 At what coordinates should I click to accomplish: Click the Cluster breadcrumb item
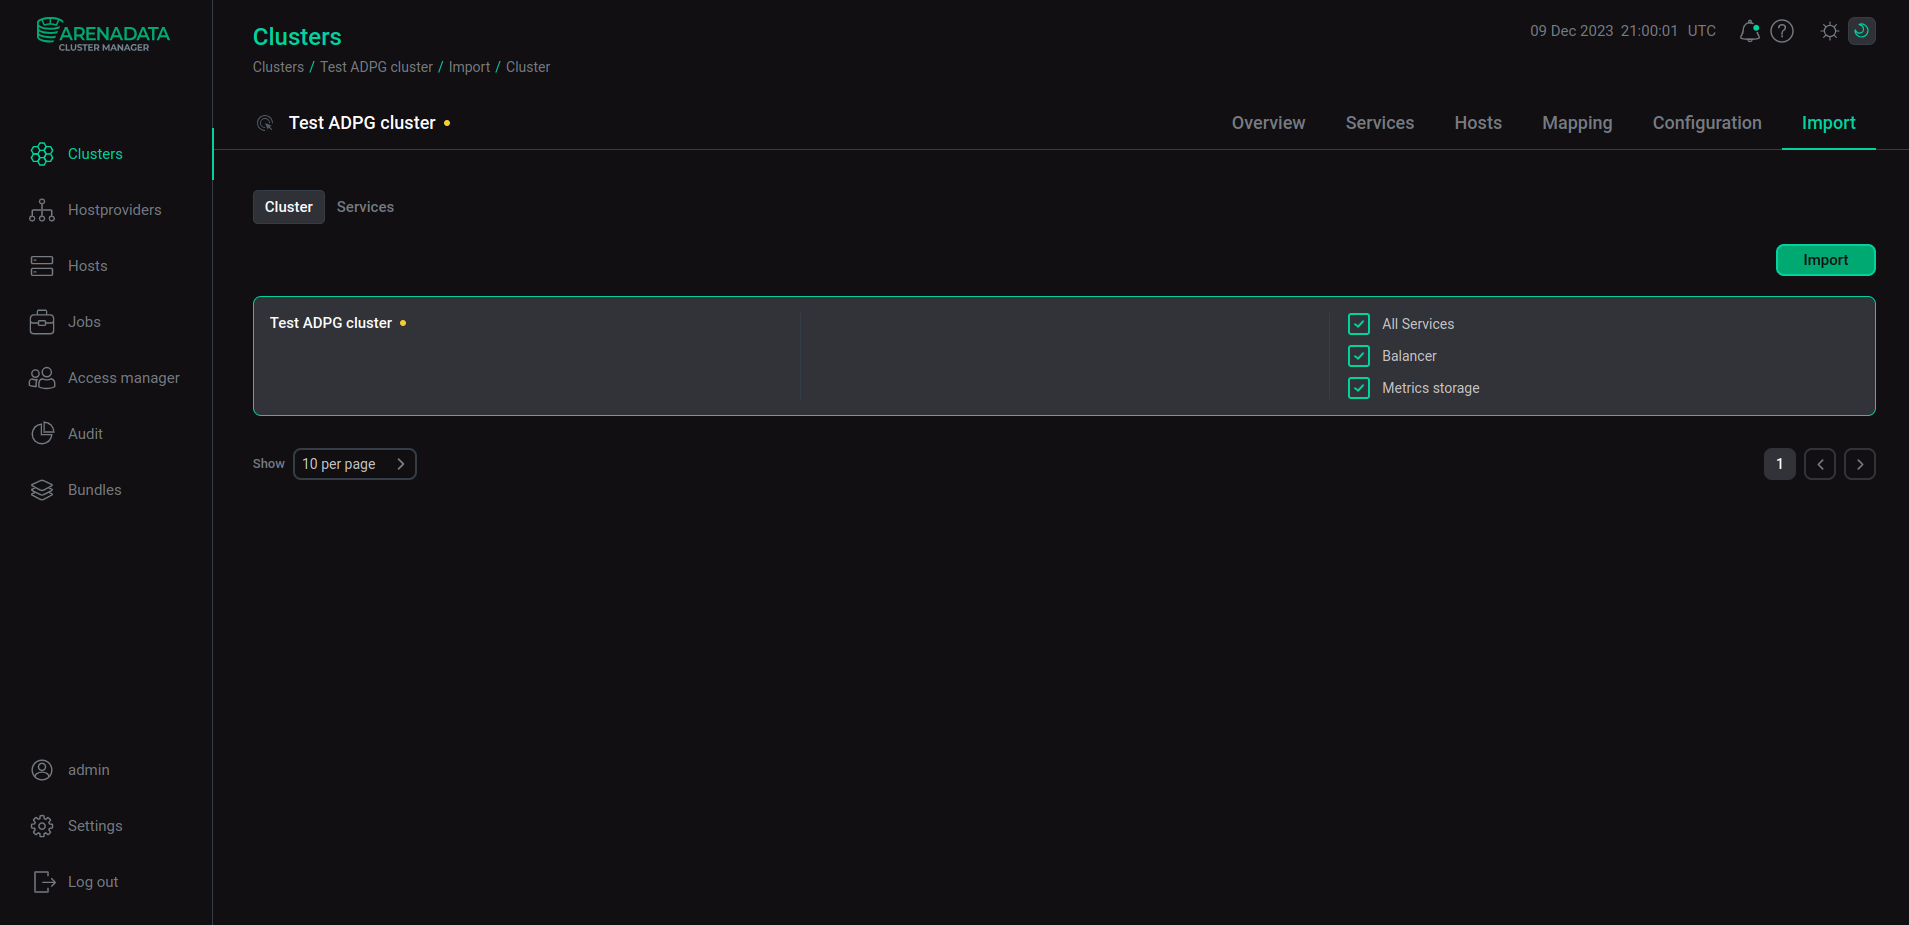coord(528,67)
